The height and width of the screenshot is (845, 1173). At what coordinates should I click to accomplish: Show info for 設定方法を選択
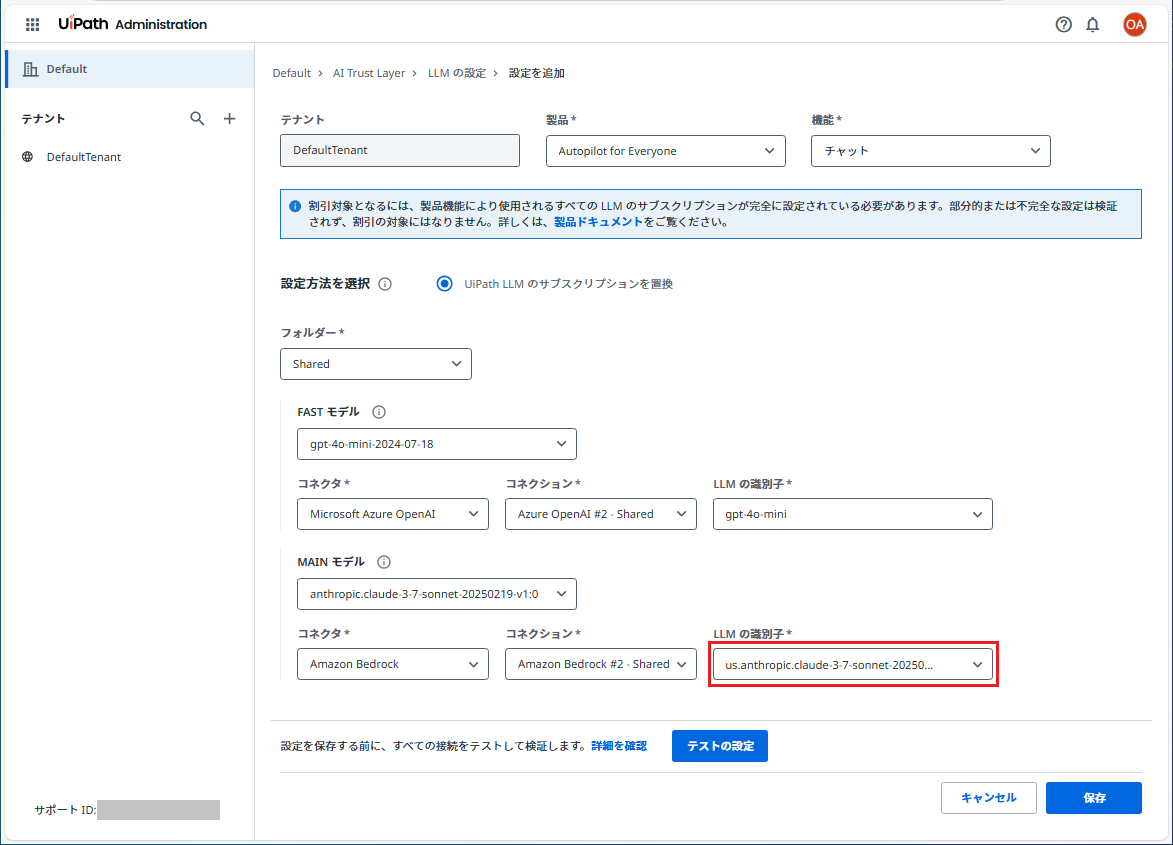coord(385,284)
